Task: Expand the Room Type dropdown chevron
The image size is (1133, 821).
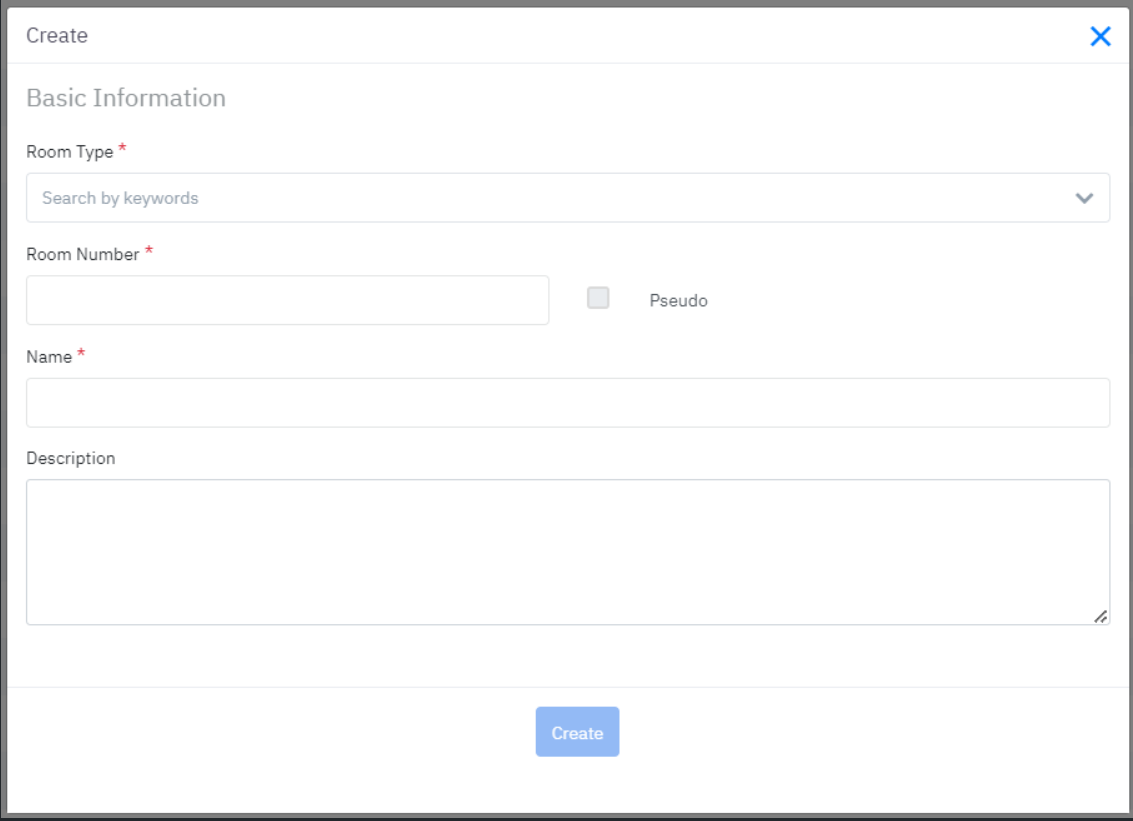Action: point(1084,198)
